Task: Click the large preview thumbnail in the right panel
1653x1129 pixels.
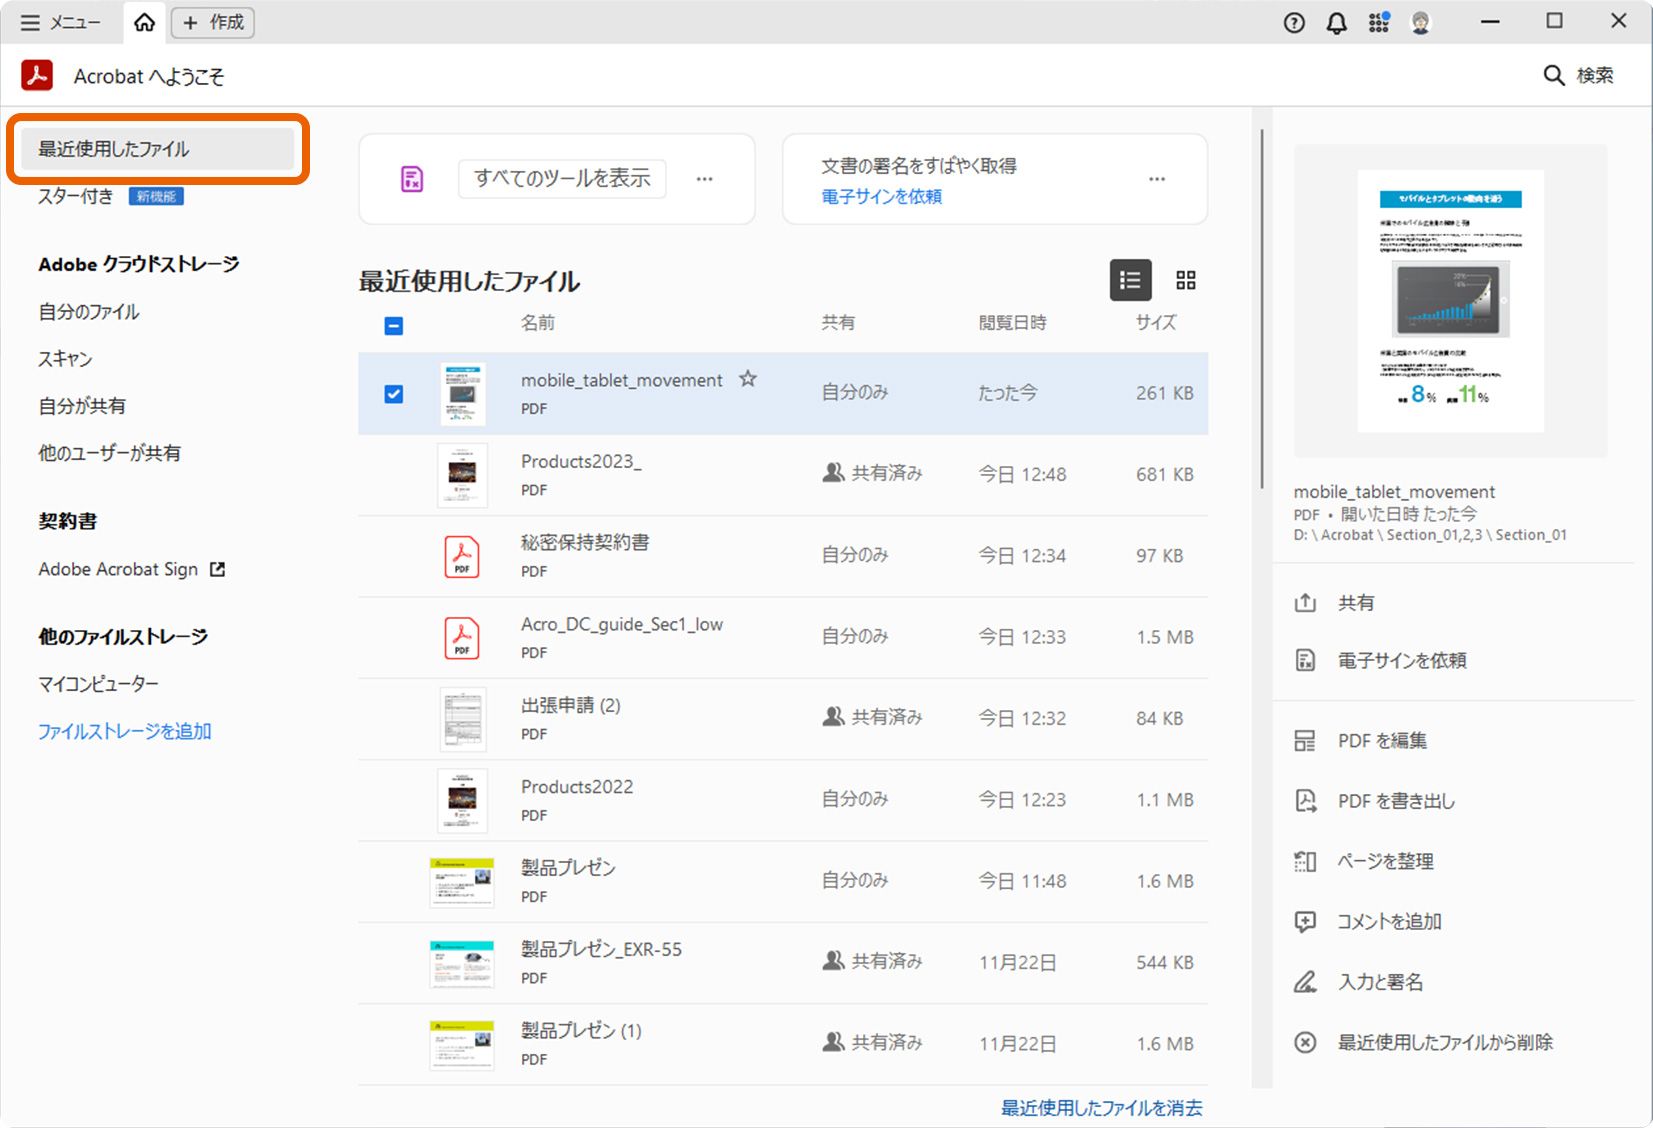Action: click(x=1450, y=301)
